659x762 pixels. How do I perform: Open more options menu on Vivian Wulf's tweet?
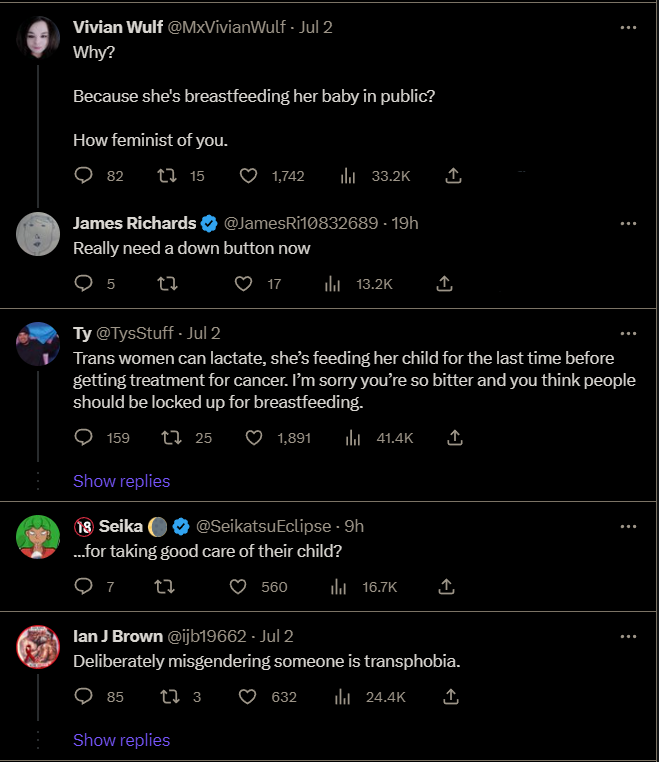tap(628, 28)
